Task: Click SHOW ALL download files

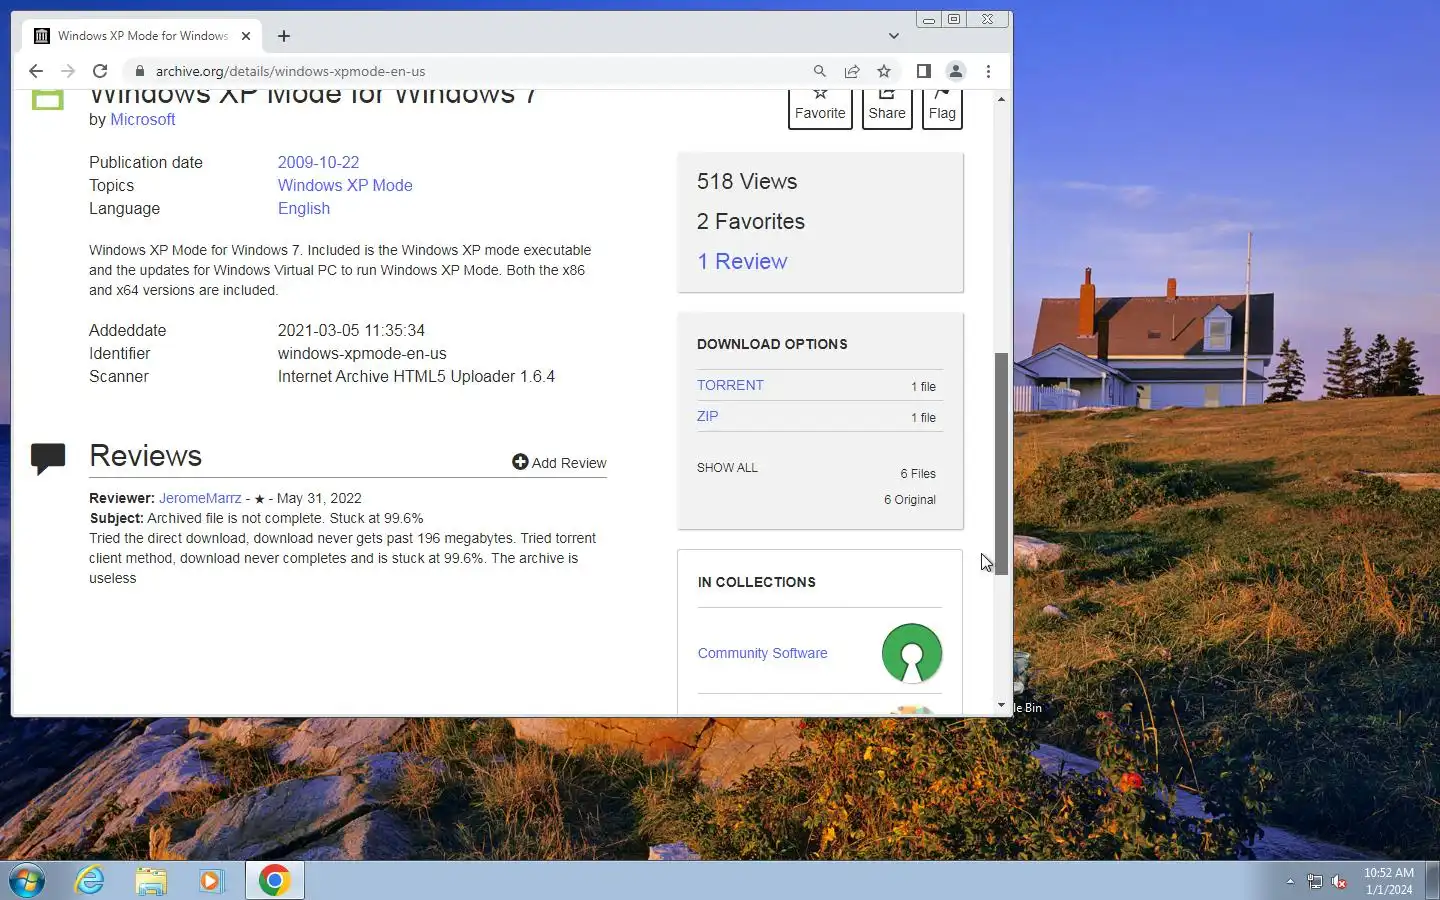Action: click(x=727, y=468)
